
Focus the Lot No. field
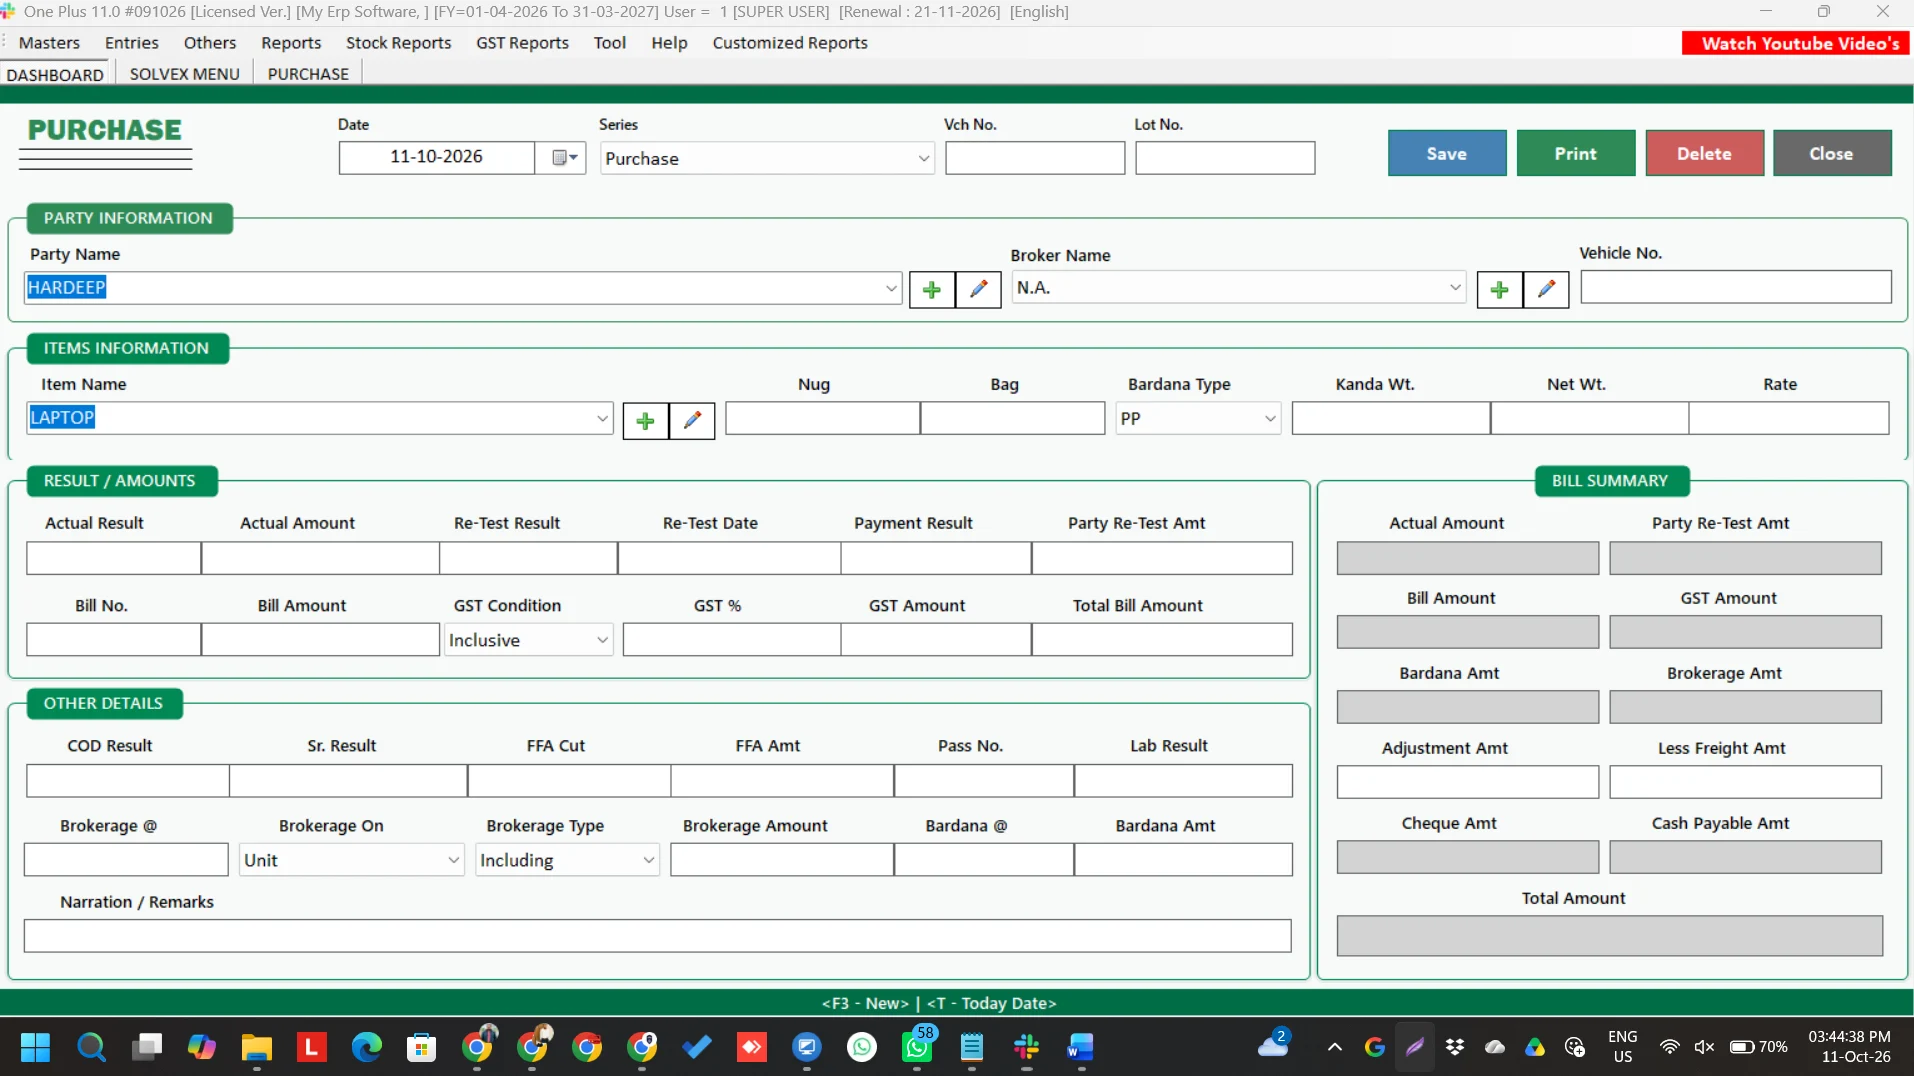[x=1225, y=158]
